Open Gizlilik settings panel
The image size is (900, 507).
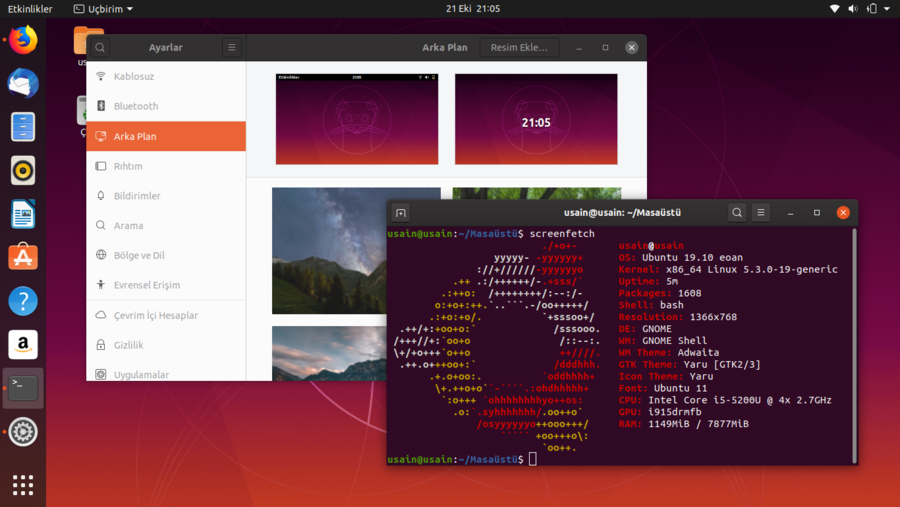tap(128, 345)
